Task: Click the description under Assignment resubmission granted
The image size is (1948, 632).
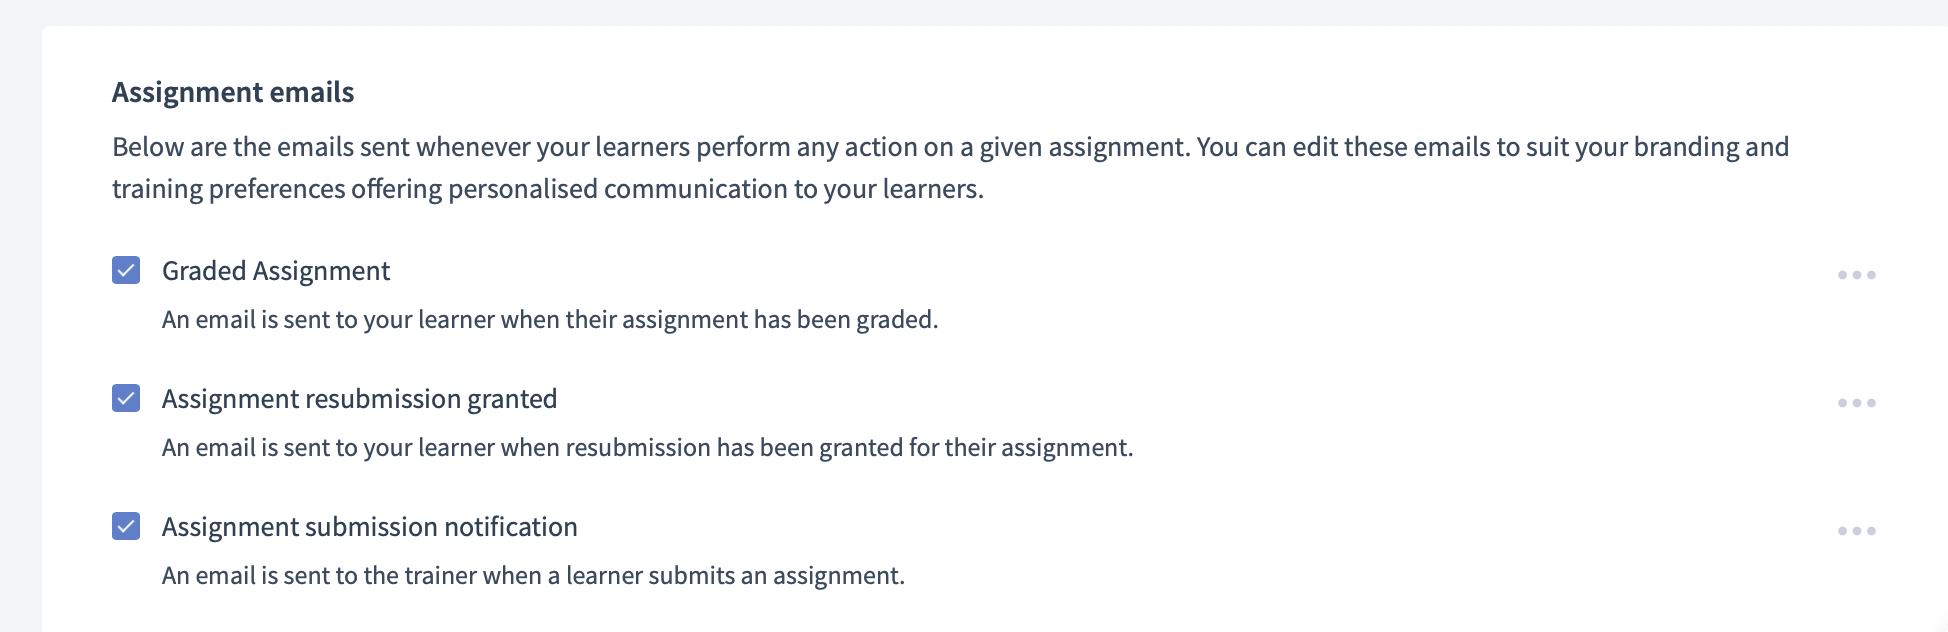Action: (647, 448)
